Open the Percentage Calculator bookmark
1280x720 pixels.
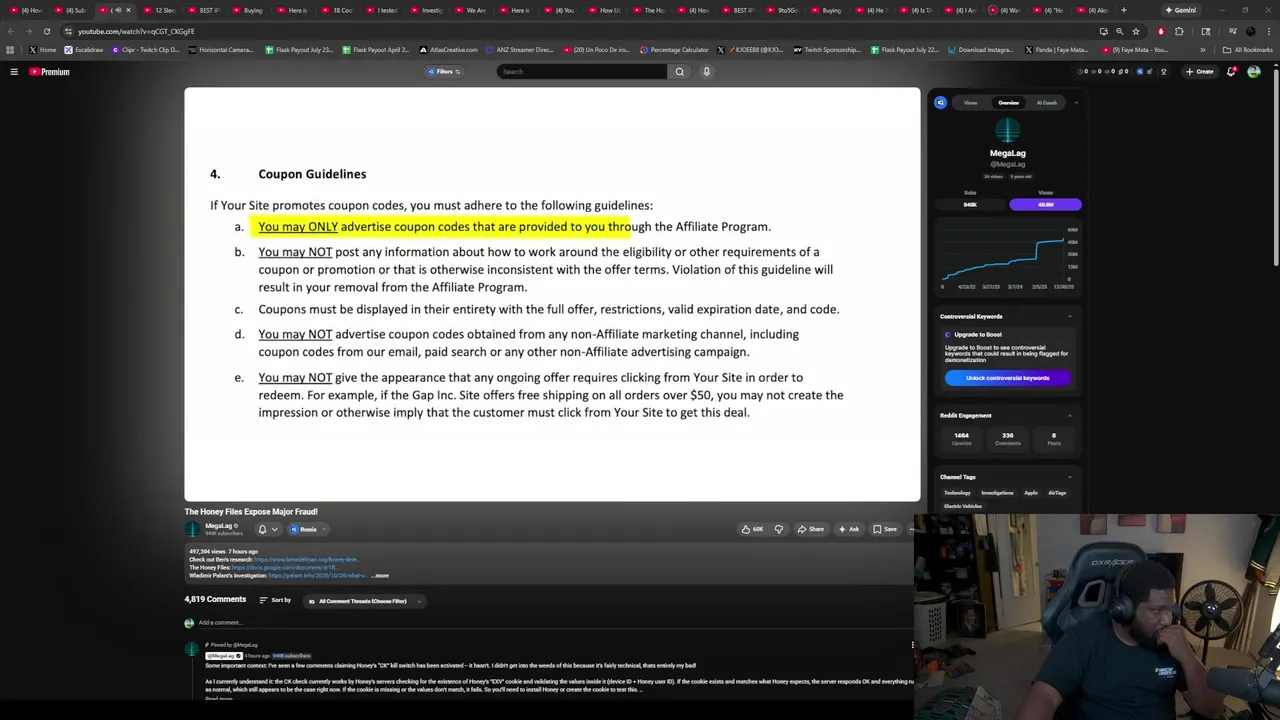coord(674,49)
